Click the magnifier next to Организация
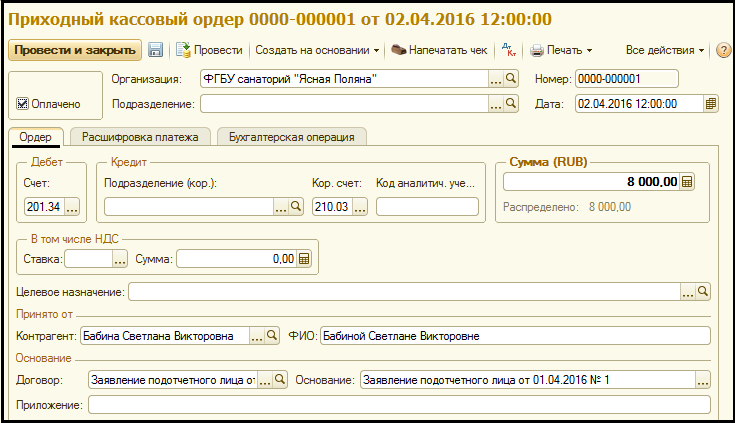 click(511, 79)
